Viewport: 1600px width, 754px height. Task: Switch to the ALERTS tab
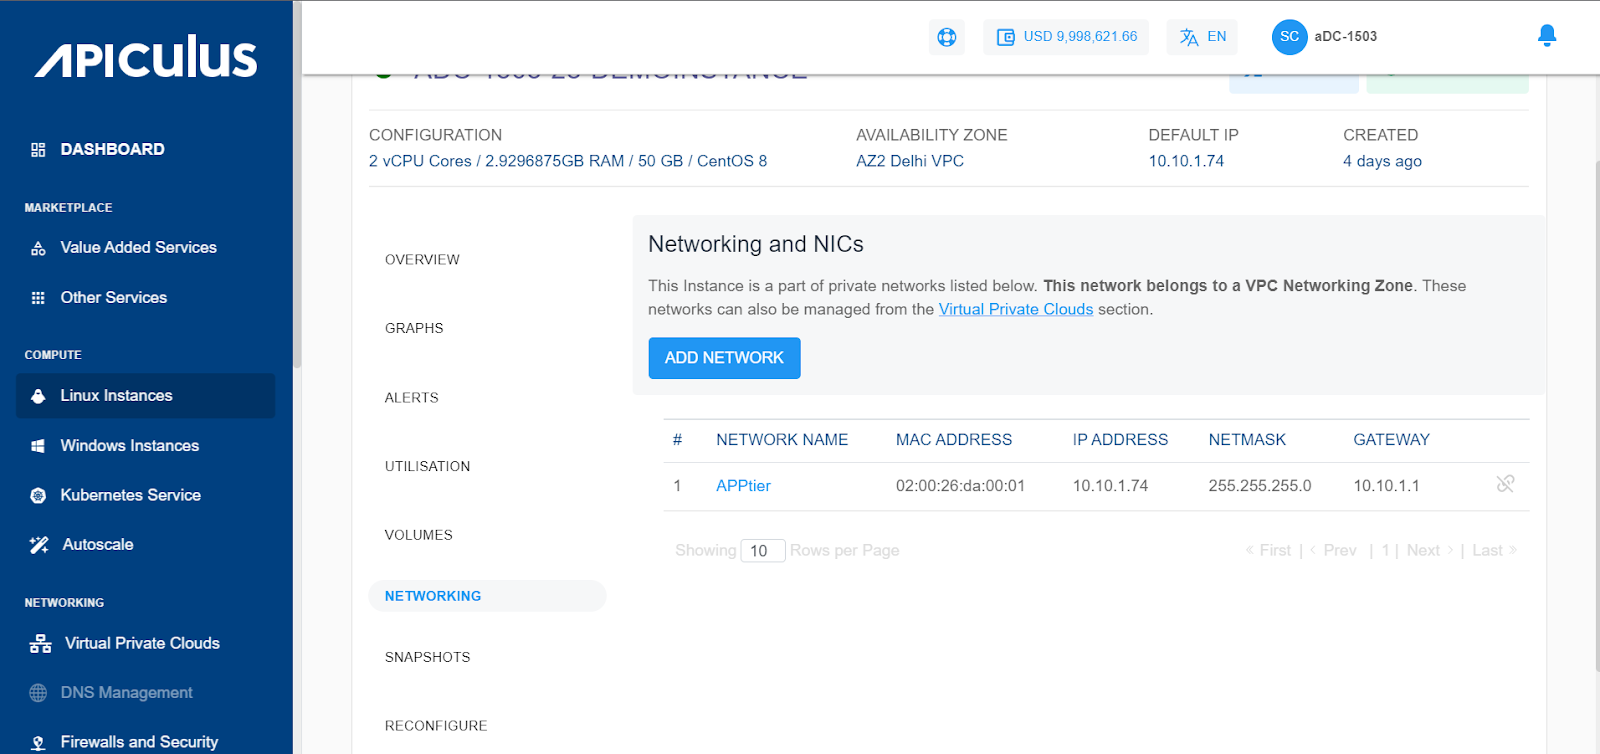(x=411, y=397)
